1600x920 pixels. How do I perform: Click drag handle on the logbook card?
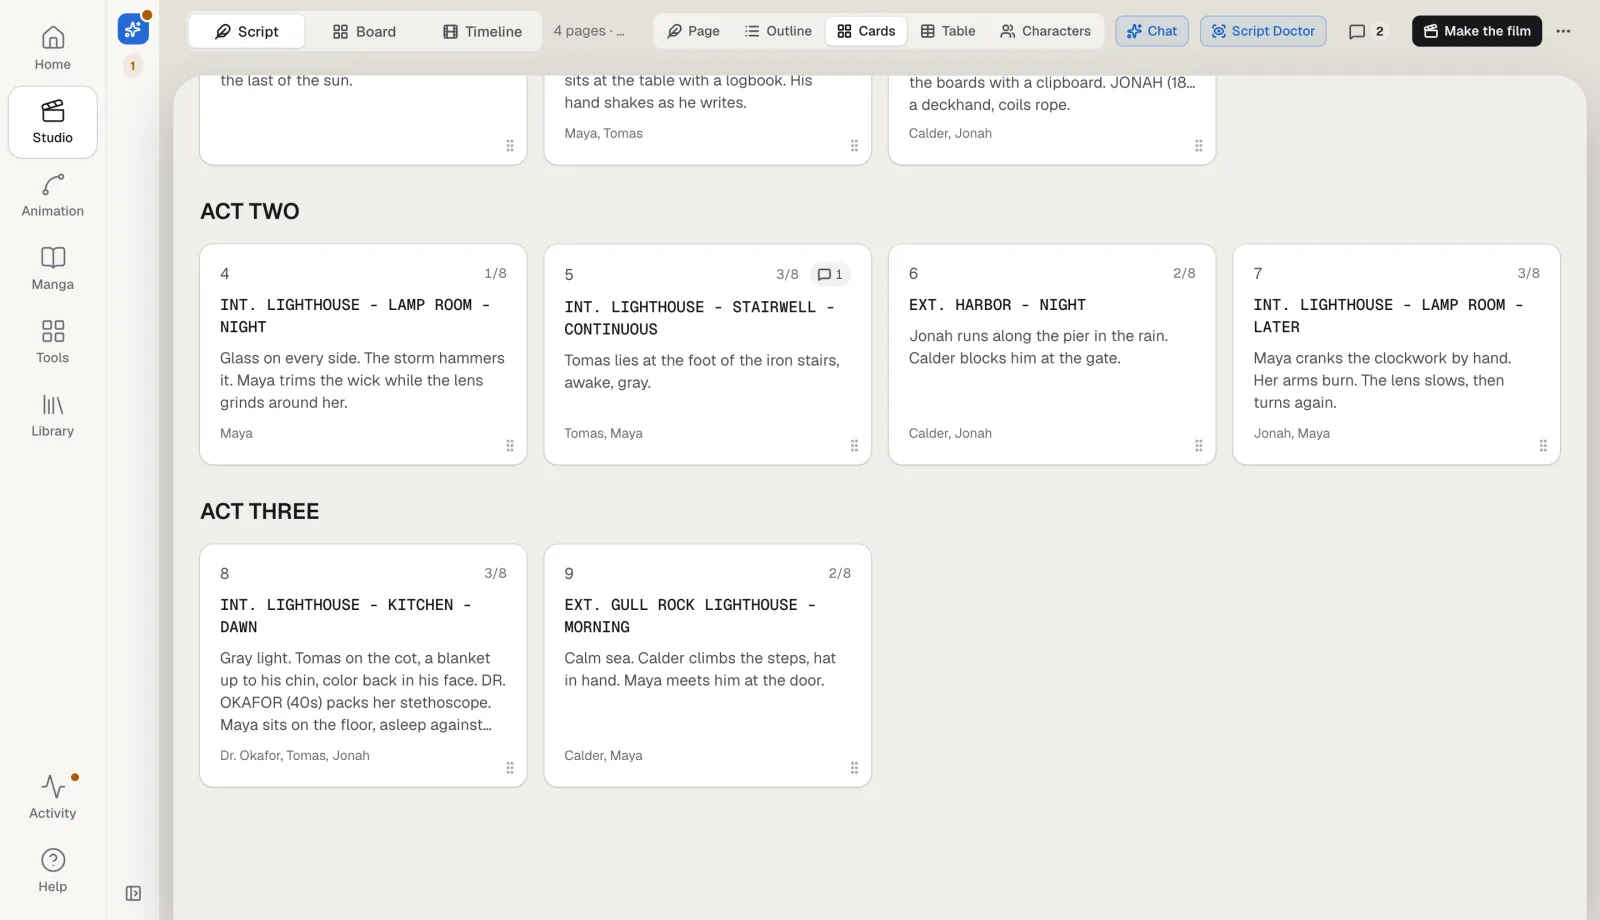tap(854, 146)
